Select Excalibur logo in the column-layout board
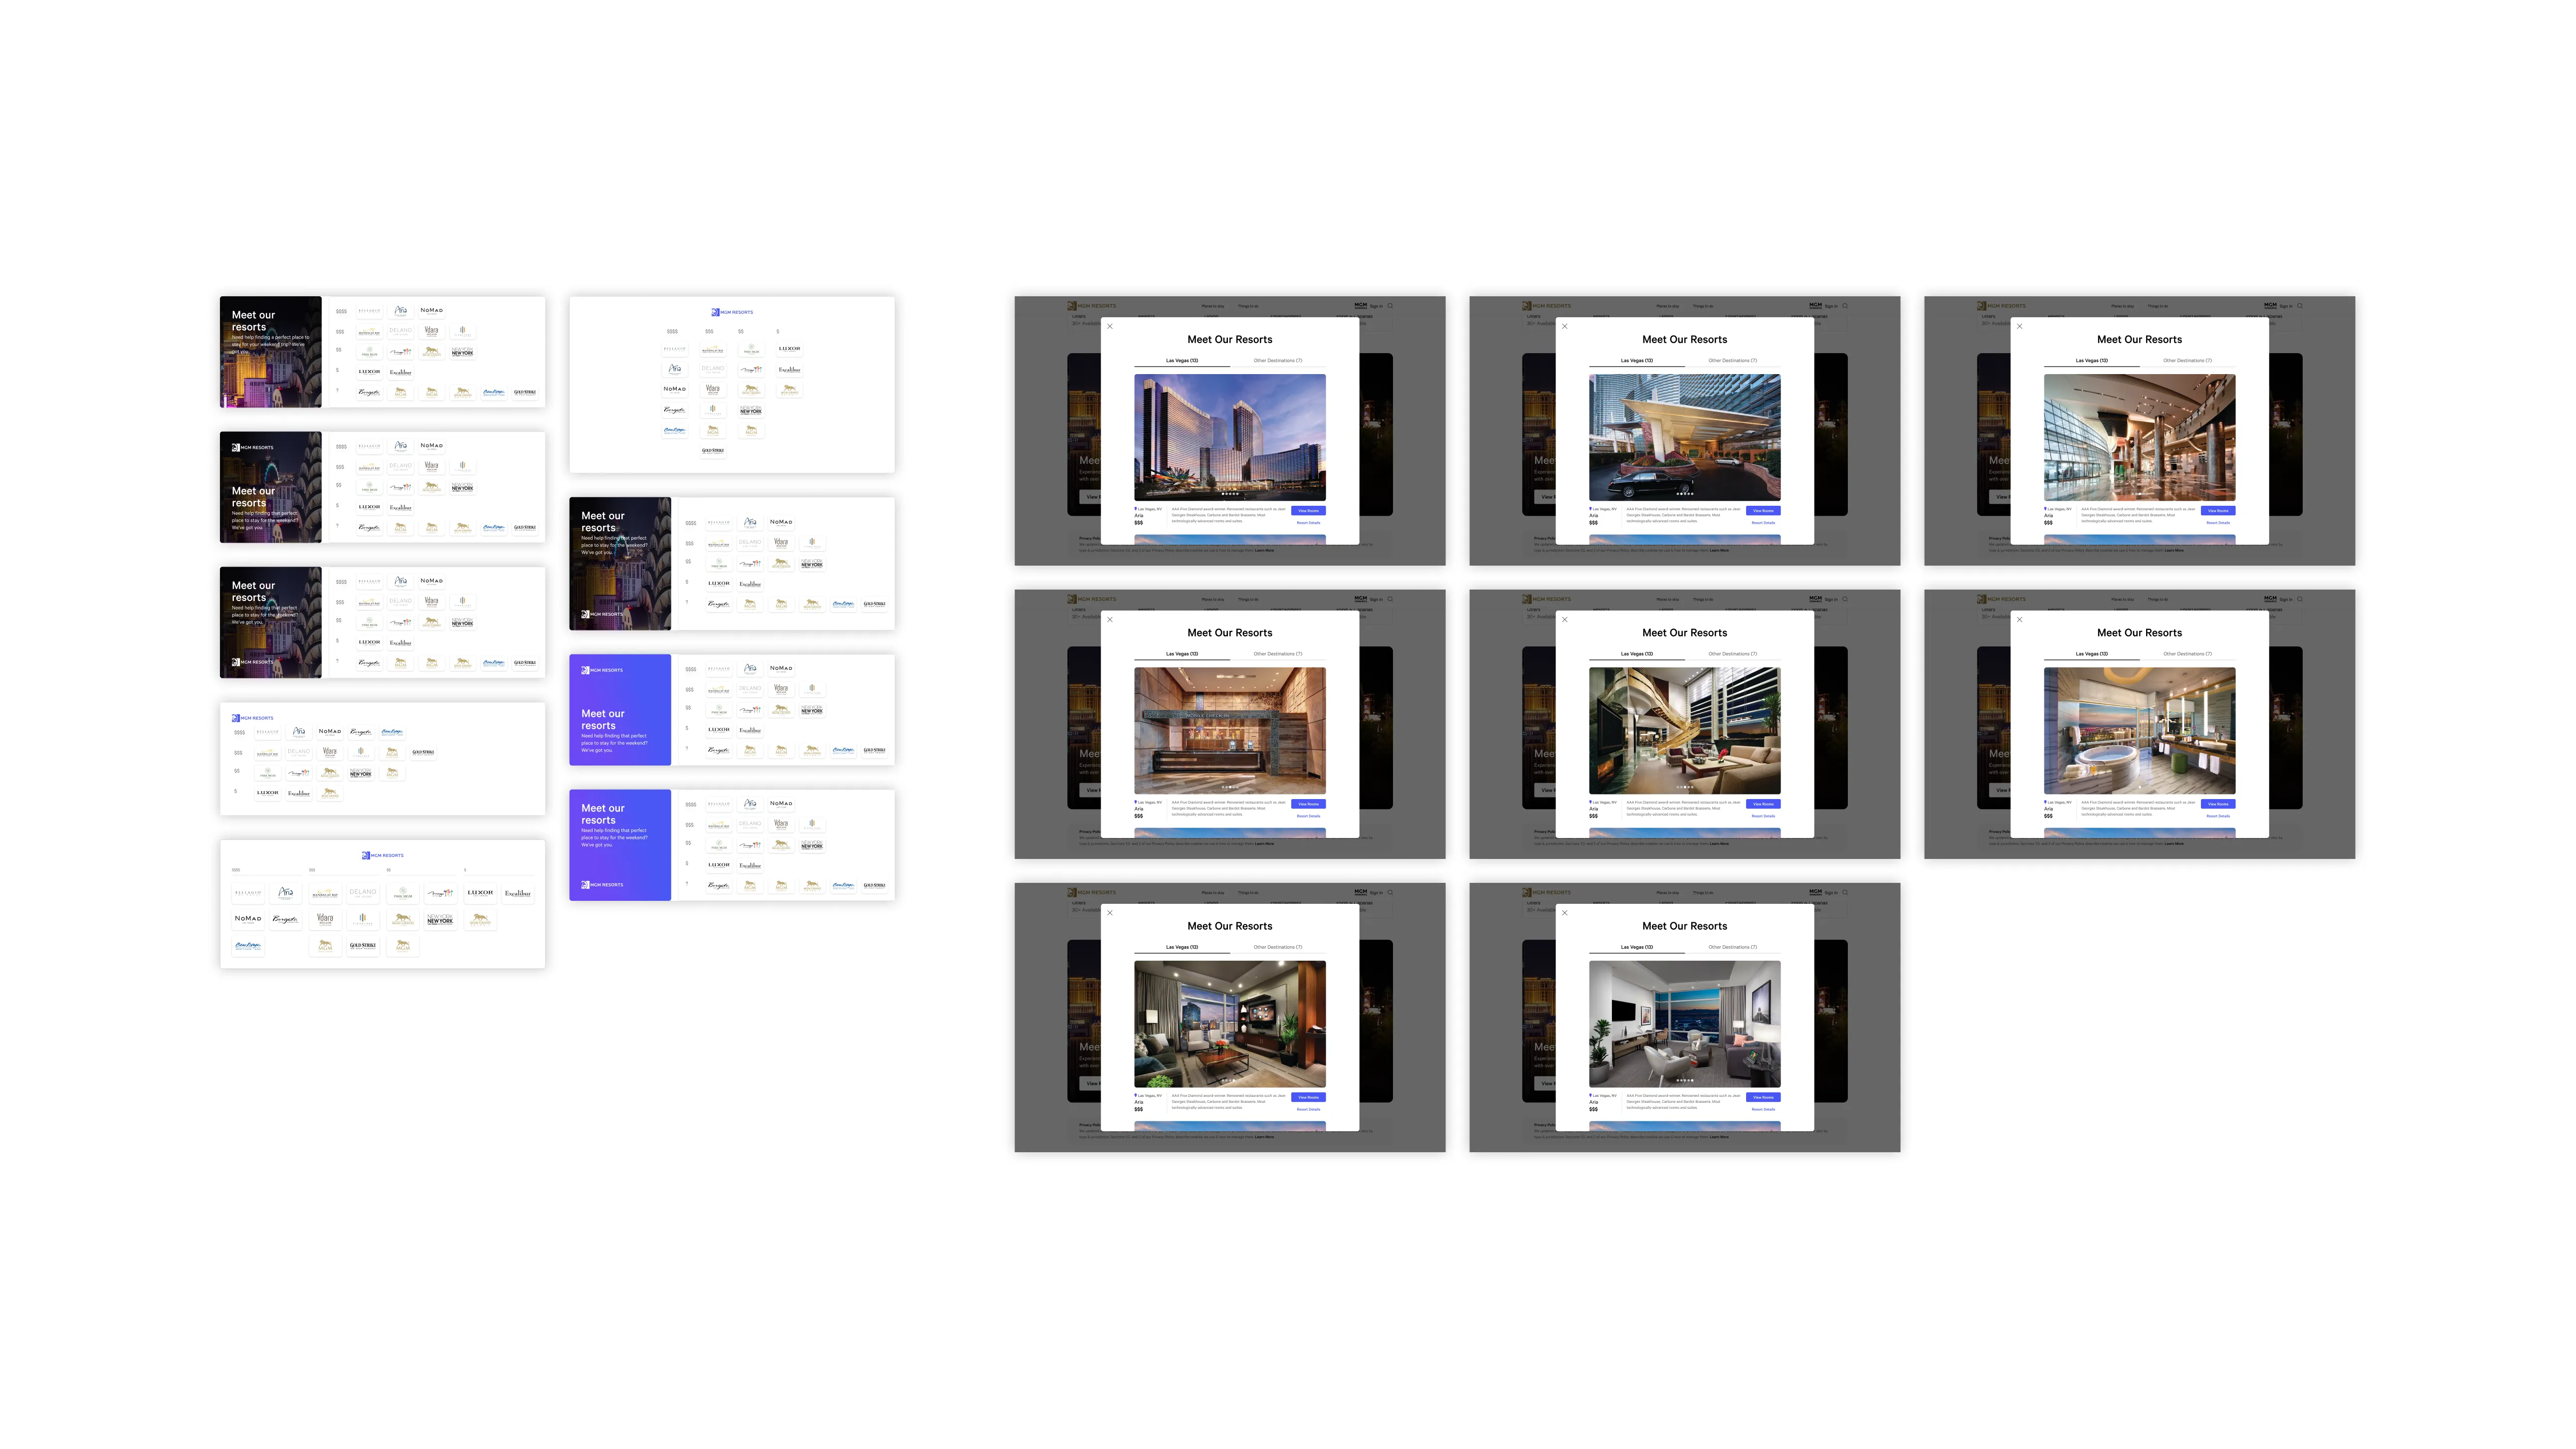2576x1449 pixels. tap(790, 370)
